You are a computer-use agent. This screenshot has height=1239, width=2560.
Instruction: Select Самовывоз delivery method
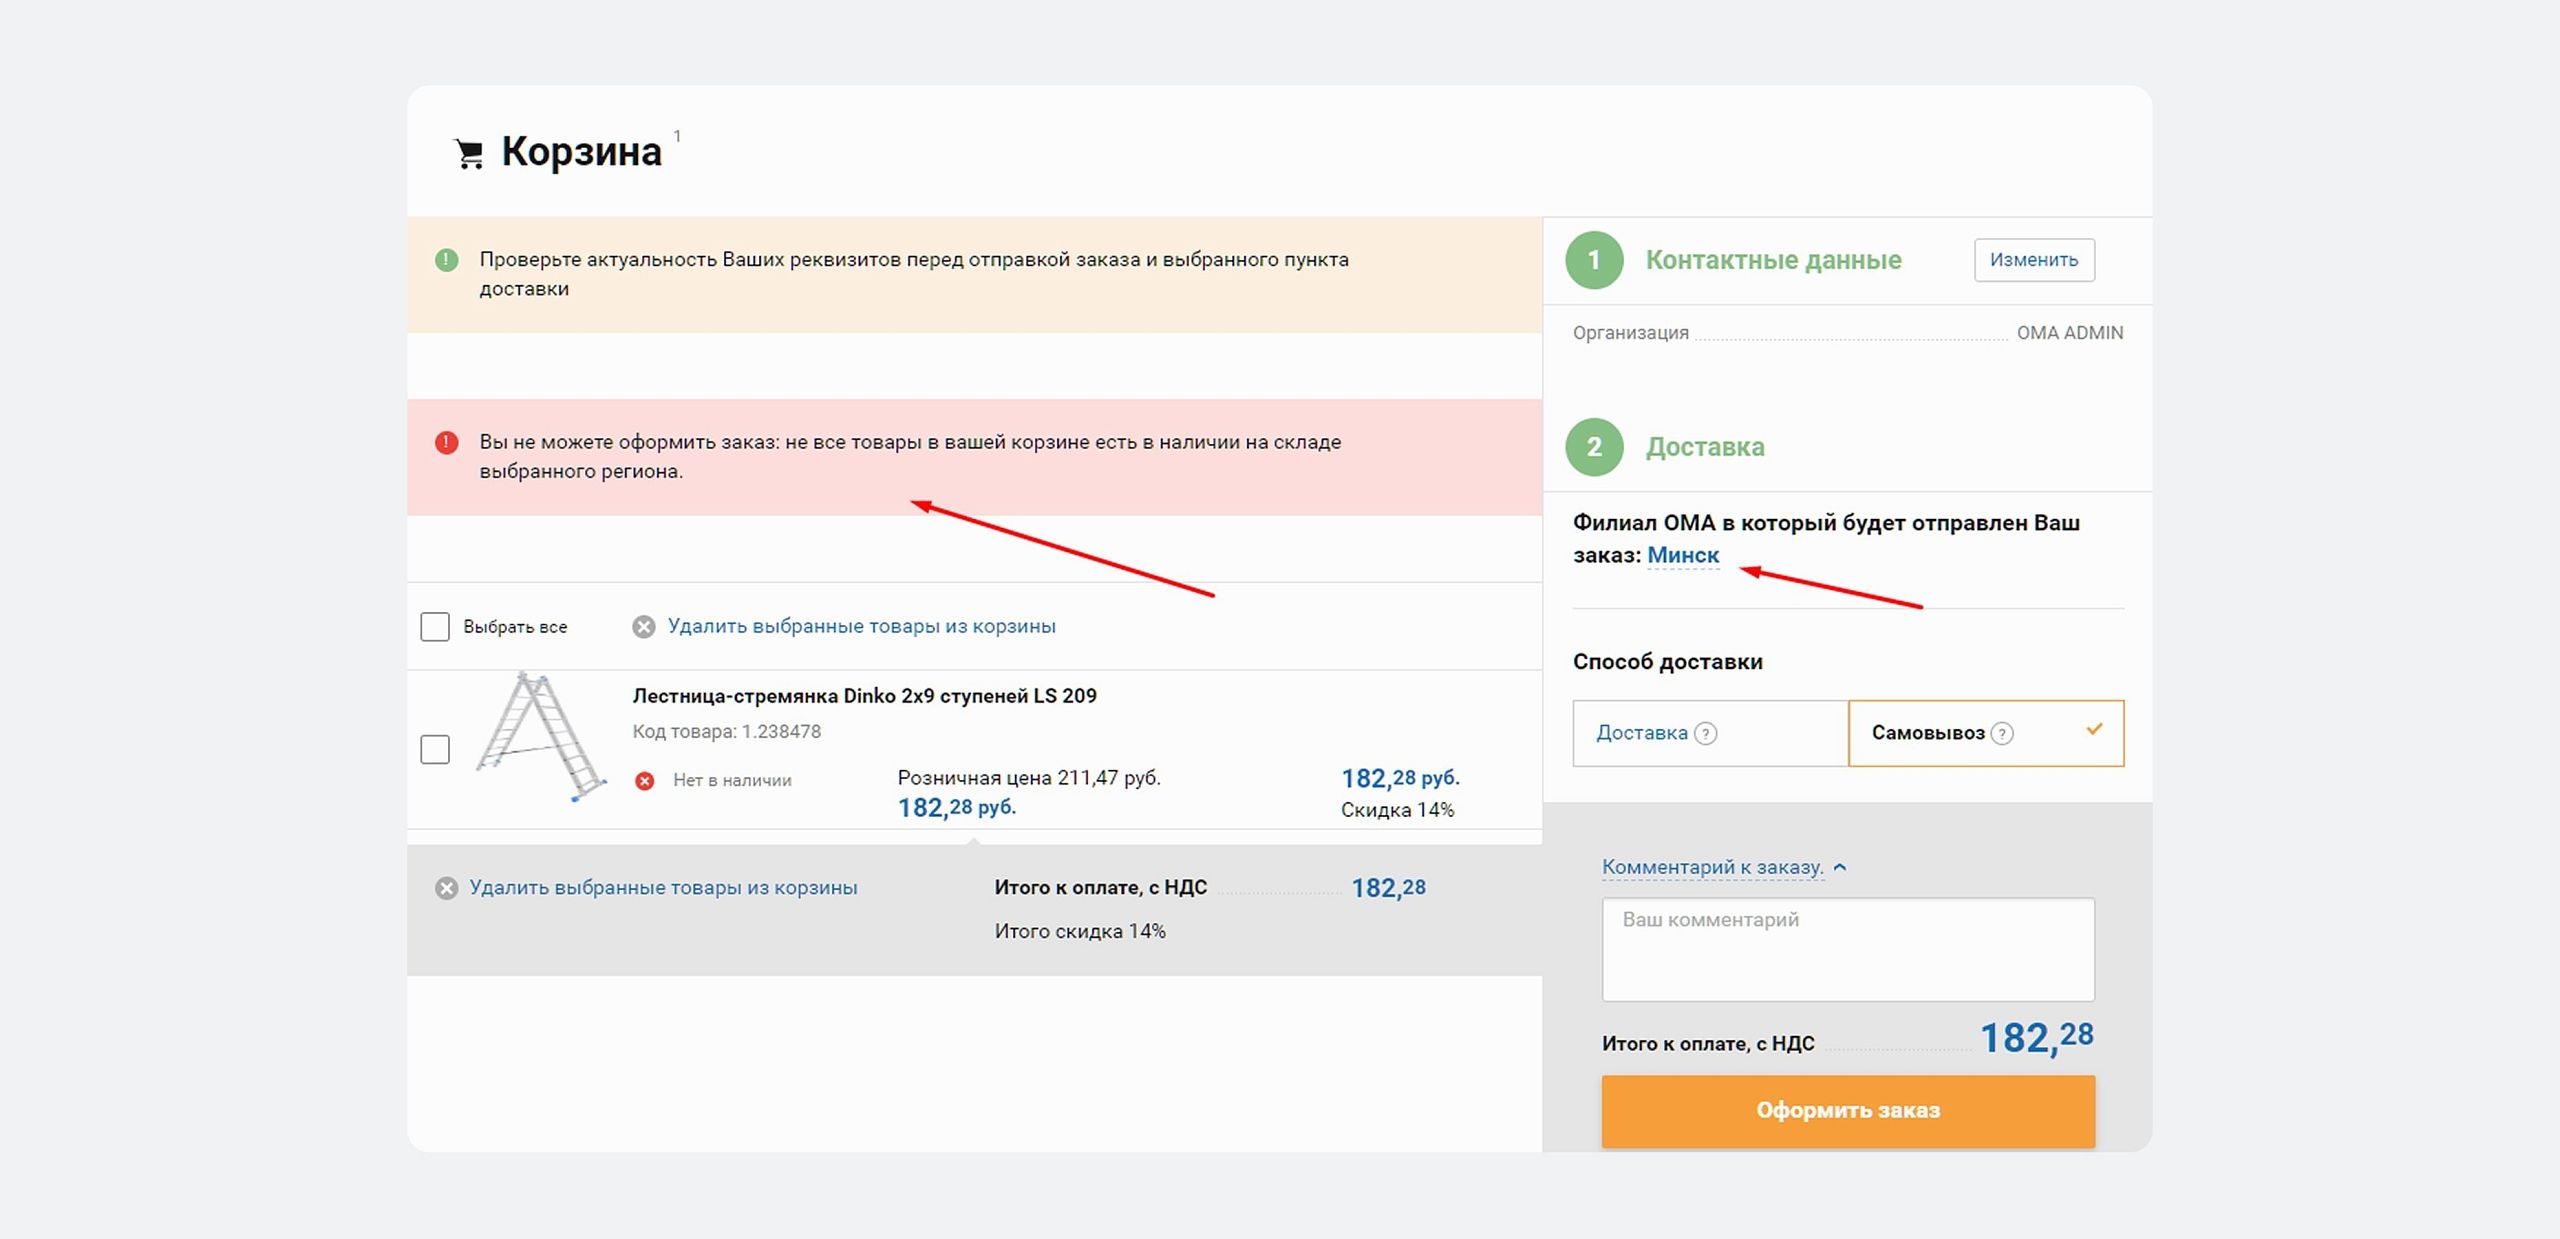coord(1927,733)
